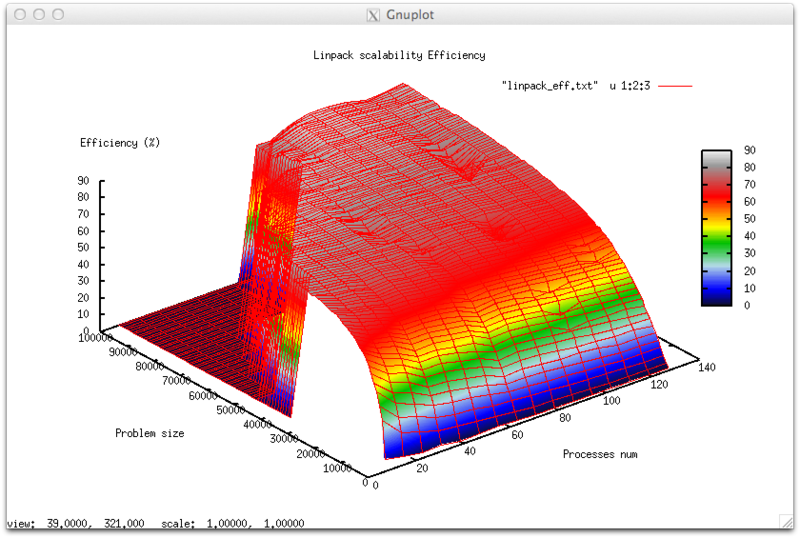The image size is (800, 538).
Task: Click the red legend line sample
Action: coord(675,86)
